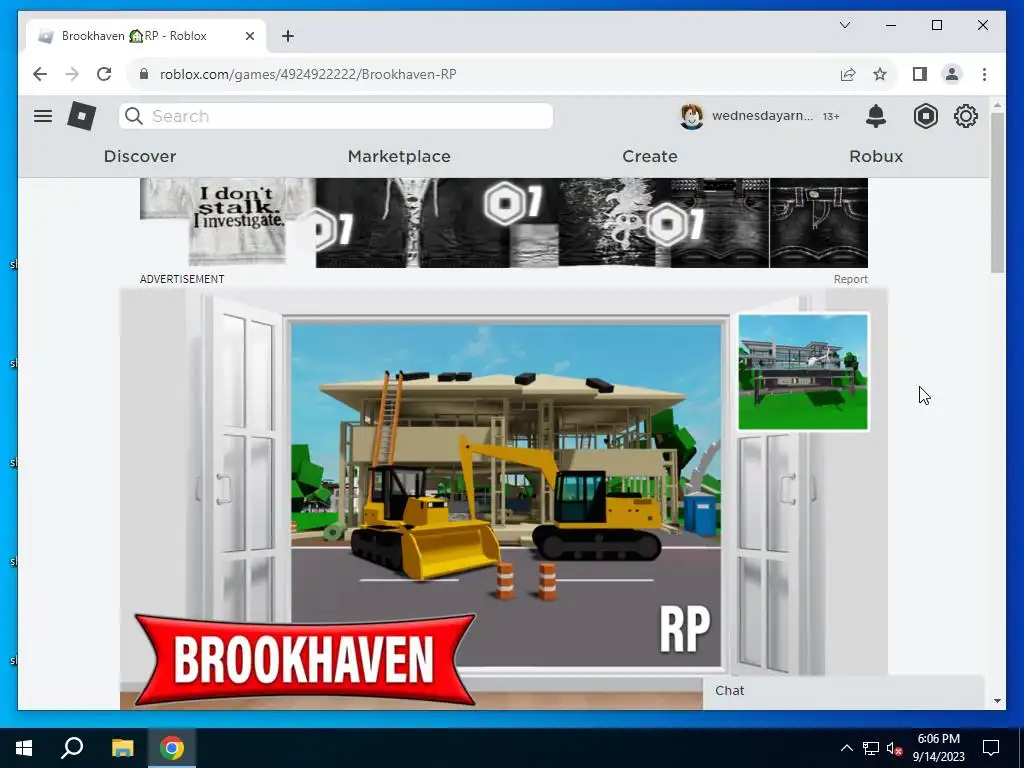
Task: Open File Explorer from taskbar
Action: coord(122,748)
